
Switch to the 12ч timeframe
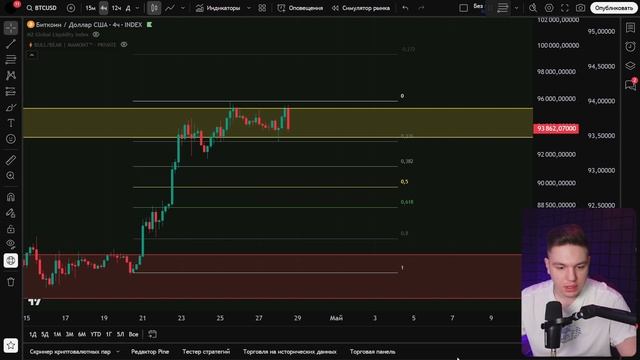click(x=116, y=8)
